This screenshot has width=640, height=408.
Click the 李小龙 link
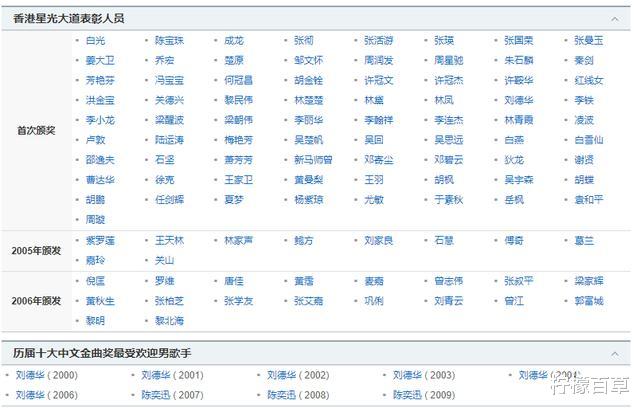tap(100, 120)
